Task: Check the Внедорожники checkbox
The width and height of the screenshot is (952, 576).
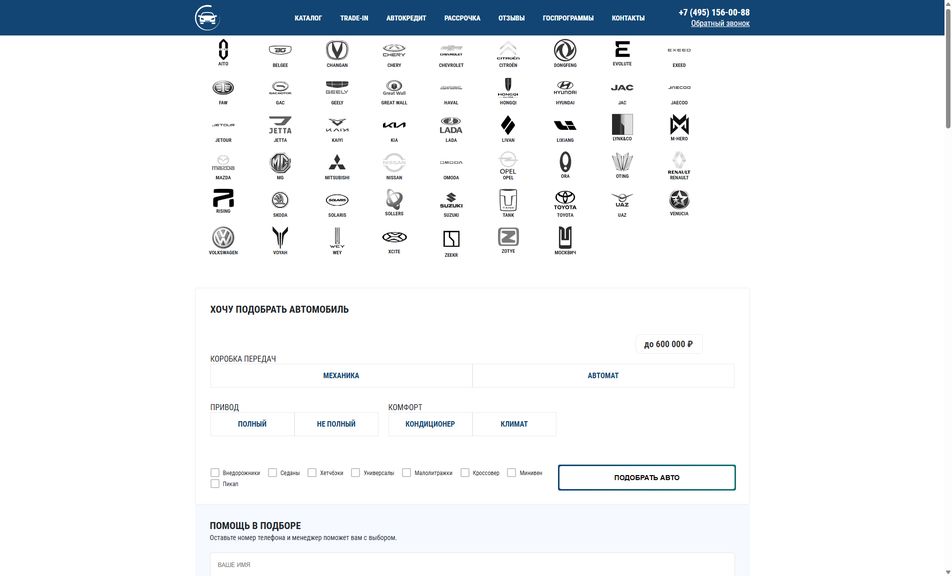Action: point(215,472)
